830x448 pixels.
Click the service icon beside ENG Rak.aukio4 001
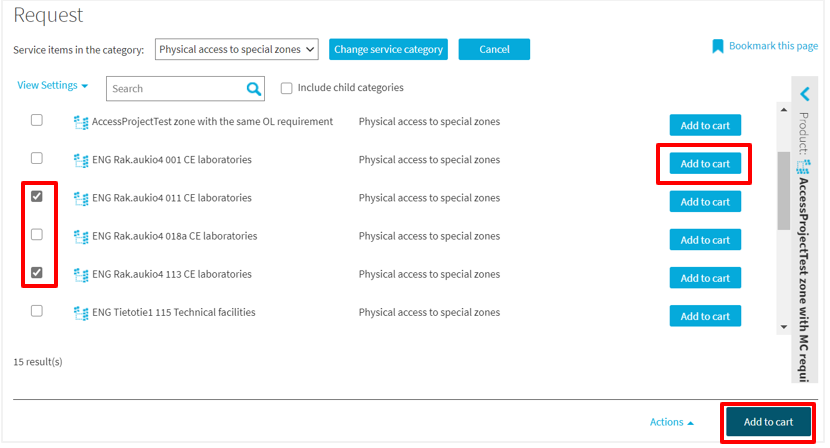pyautogui.click(x=81, y=160)
